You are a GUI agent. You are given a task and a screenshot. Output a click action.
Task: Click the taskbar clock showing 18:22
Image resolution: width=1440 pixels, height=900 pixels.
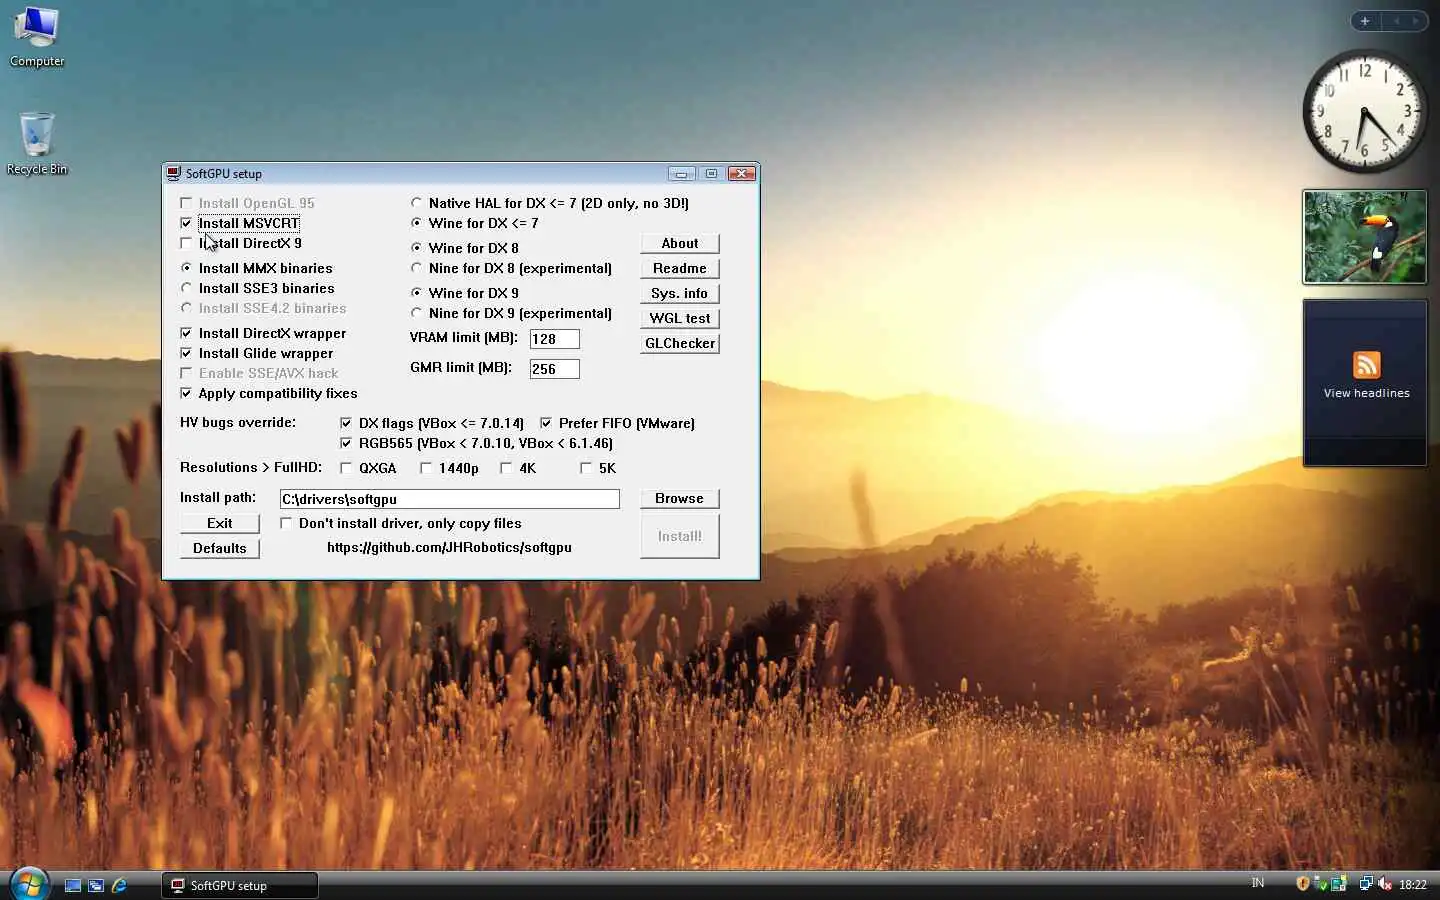pyautogui.click(x=1413, y=885)
